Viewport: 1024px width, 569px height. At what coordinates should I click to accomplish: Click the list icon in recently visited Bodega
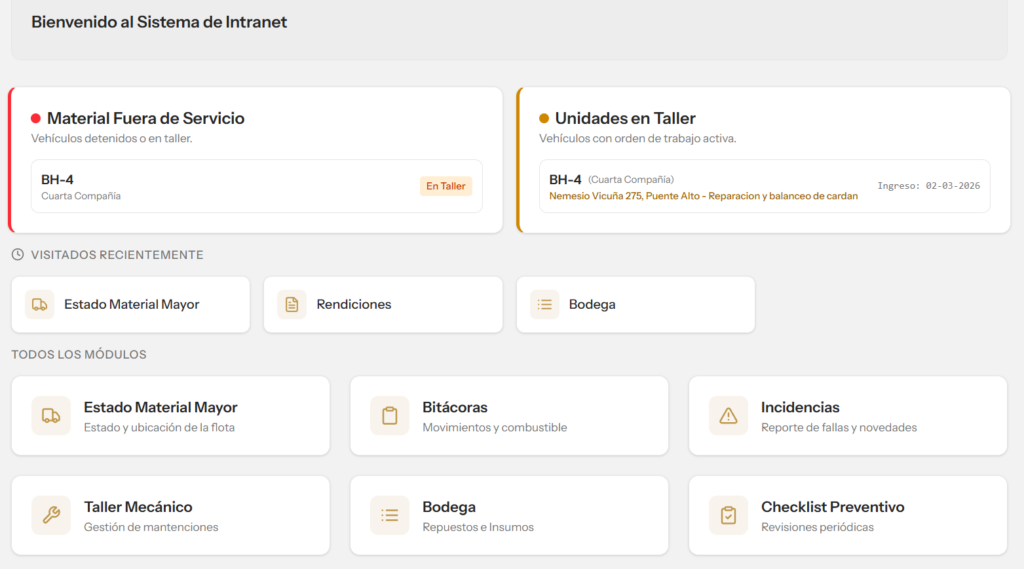[545, 305]
